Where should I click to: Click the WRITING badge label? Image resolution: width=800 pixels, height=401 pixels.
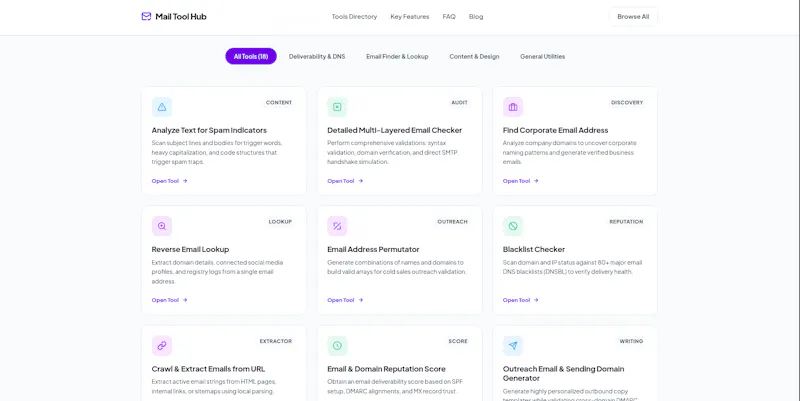(x=632, y=341)
